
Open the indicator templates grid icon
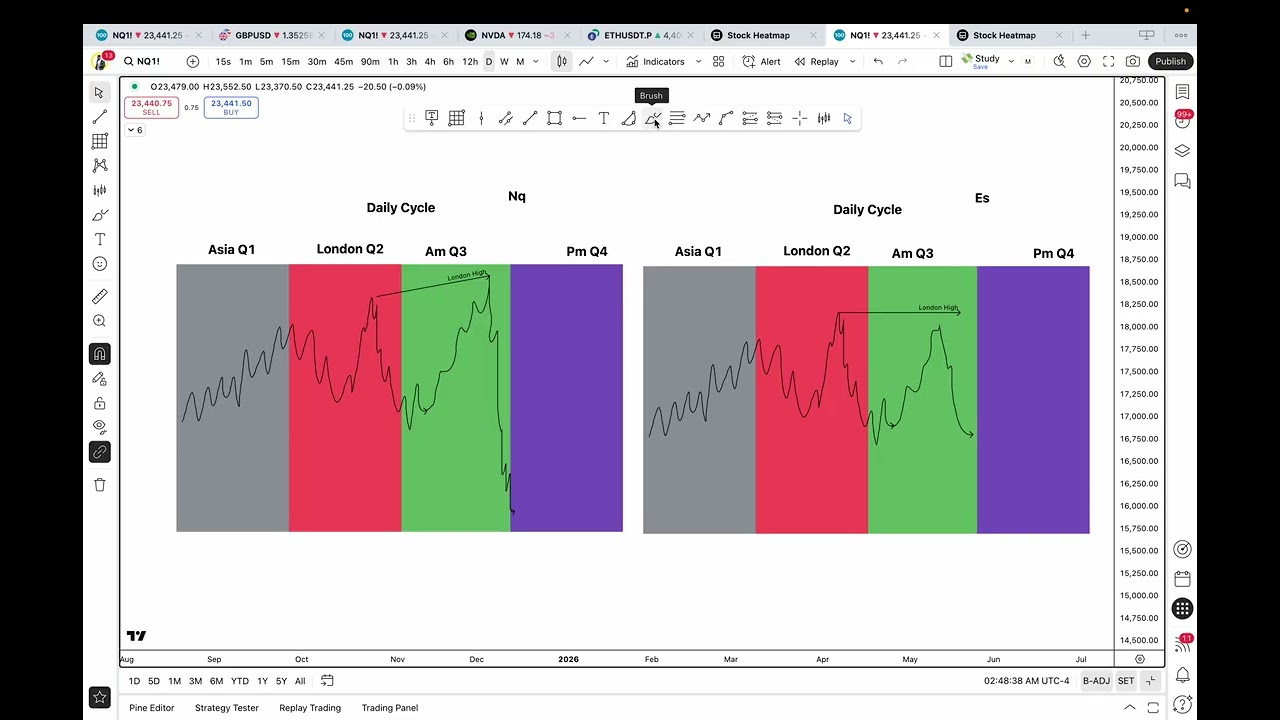coord(718,61)
